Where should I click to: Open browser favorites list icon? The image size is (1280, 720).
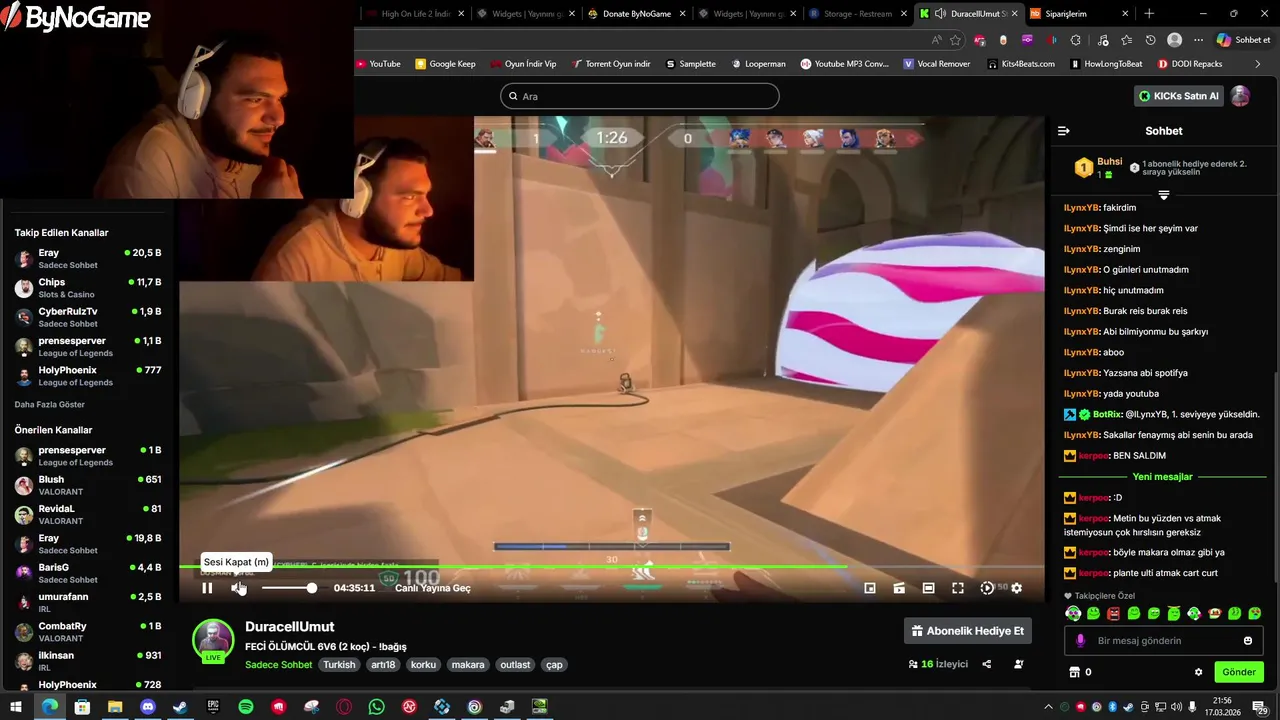[x=1127, y=40]
